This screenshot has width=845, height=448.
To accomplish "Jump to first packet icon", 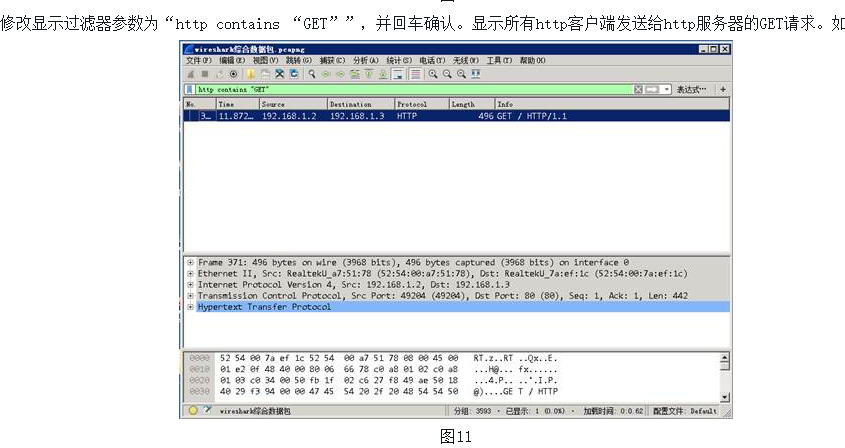I will coord(369,74).
